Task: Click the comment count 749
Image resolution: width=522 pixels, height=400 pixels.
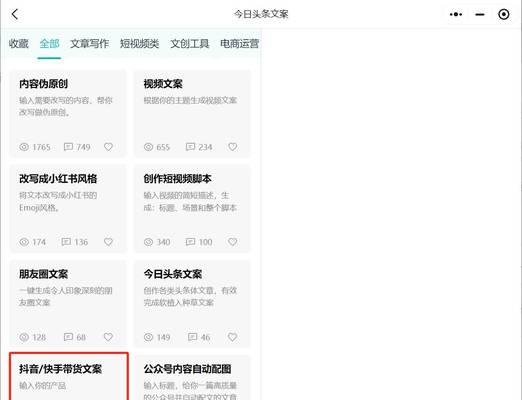Action: [83, 147]
